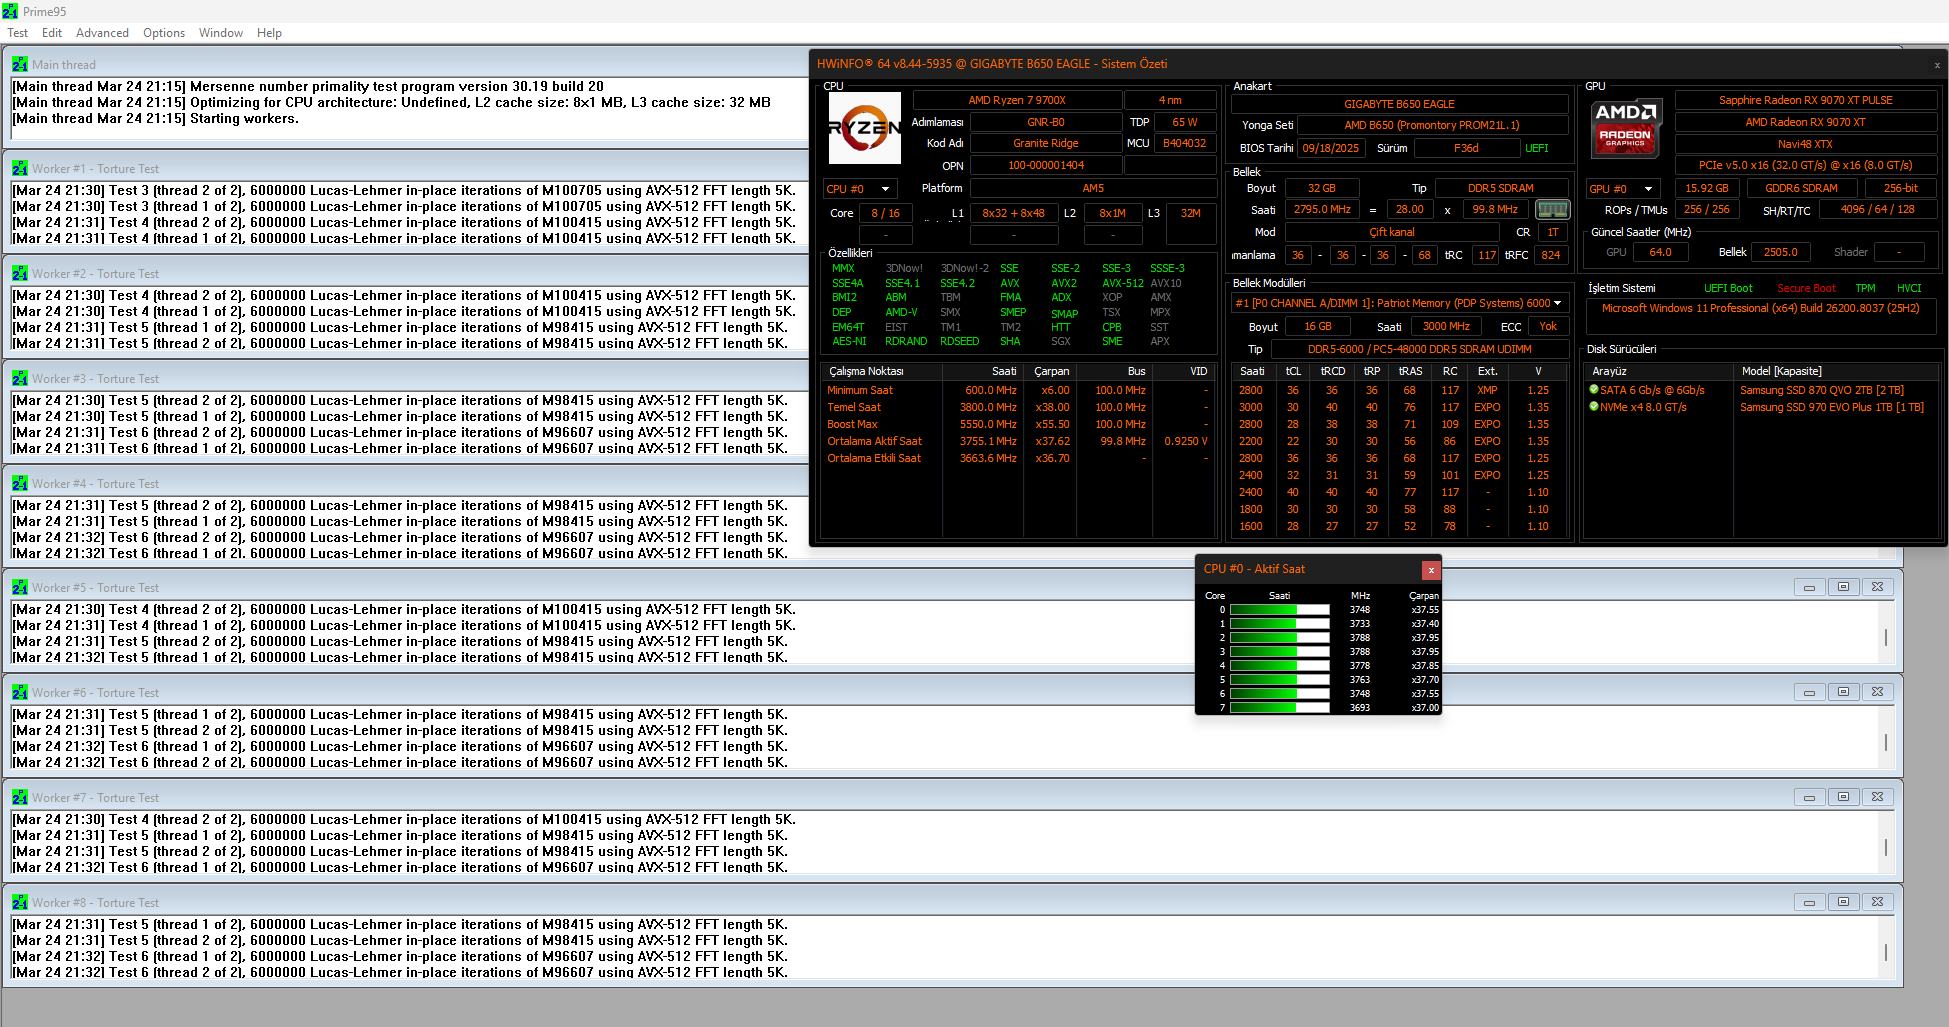The height and width of the screenshot is (1027, 1949).
Task: Close the Worker #7 window
Action: click(x=1878, y=797)
